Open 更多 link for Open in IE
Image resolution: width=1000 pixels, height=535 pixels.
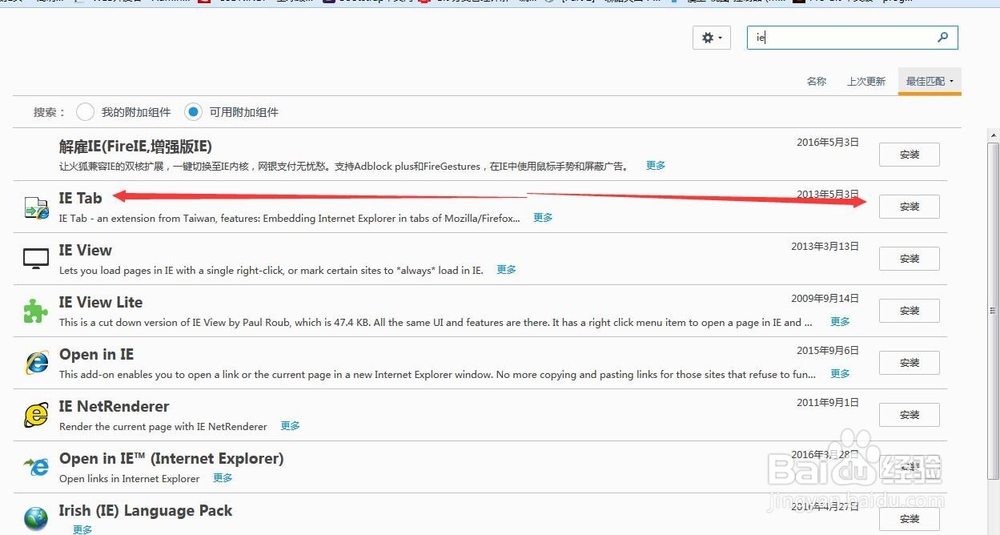[x=840, y=374]
